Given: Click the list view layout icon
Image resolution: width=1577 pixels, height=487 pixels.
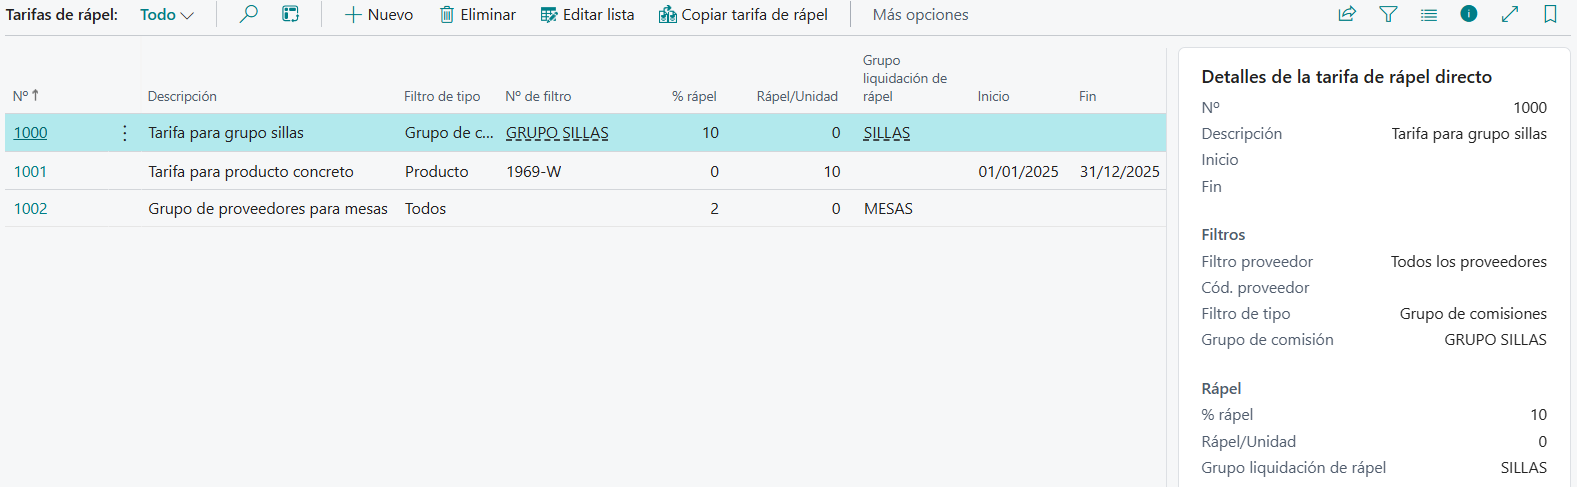Looking at the screenshot, I should click(1429, 14).
